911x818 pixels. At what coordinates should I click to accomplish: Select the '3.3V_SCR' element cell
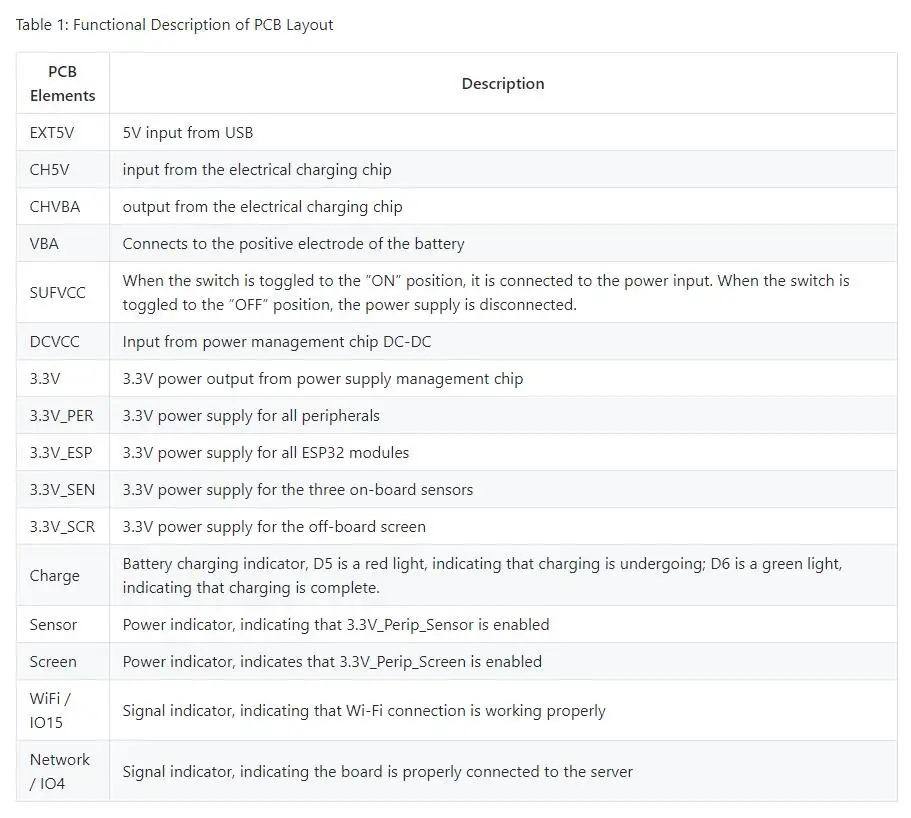(63, 526)
